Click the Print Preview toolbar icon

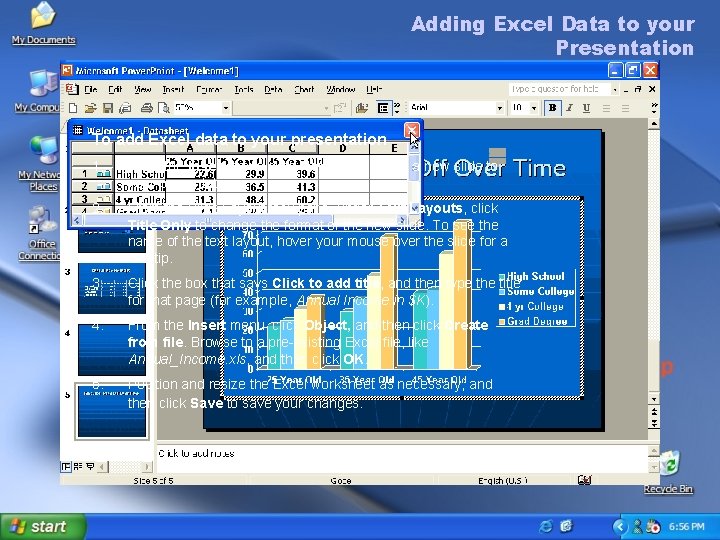point(163,108)
